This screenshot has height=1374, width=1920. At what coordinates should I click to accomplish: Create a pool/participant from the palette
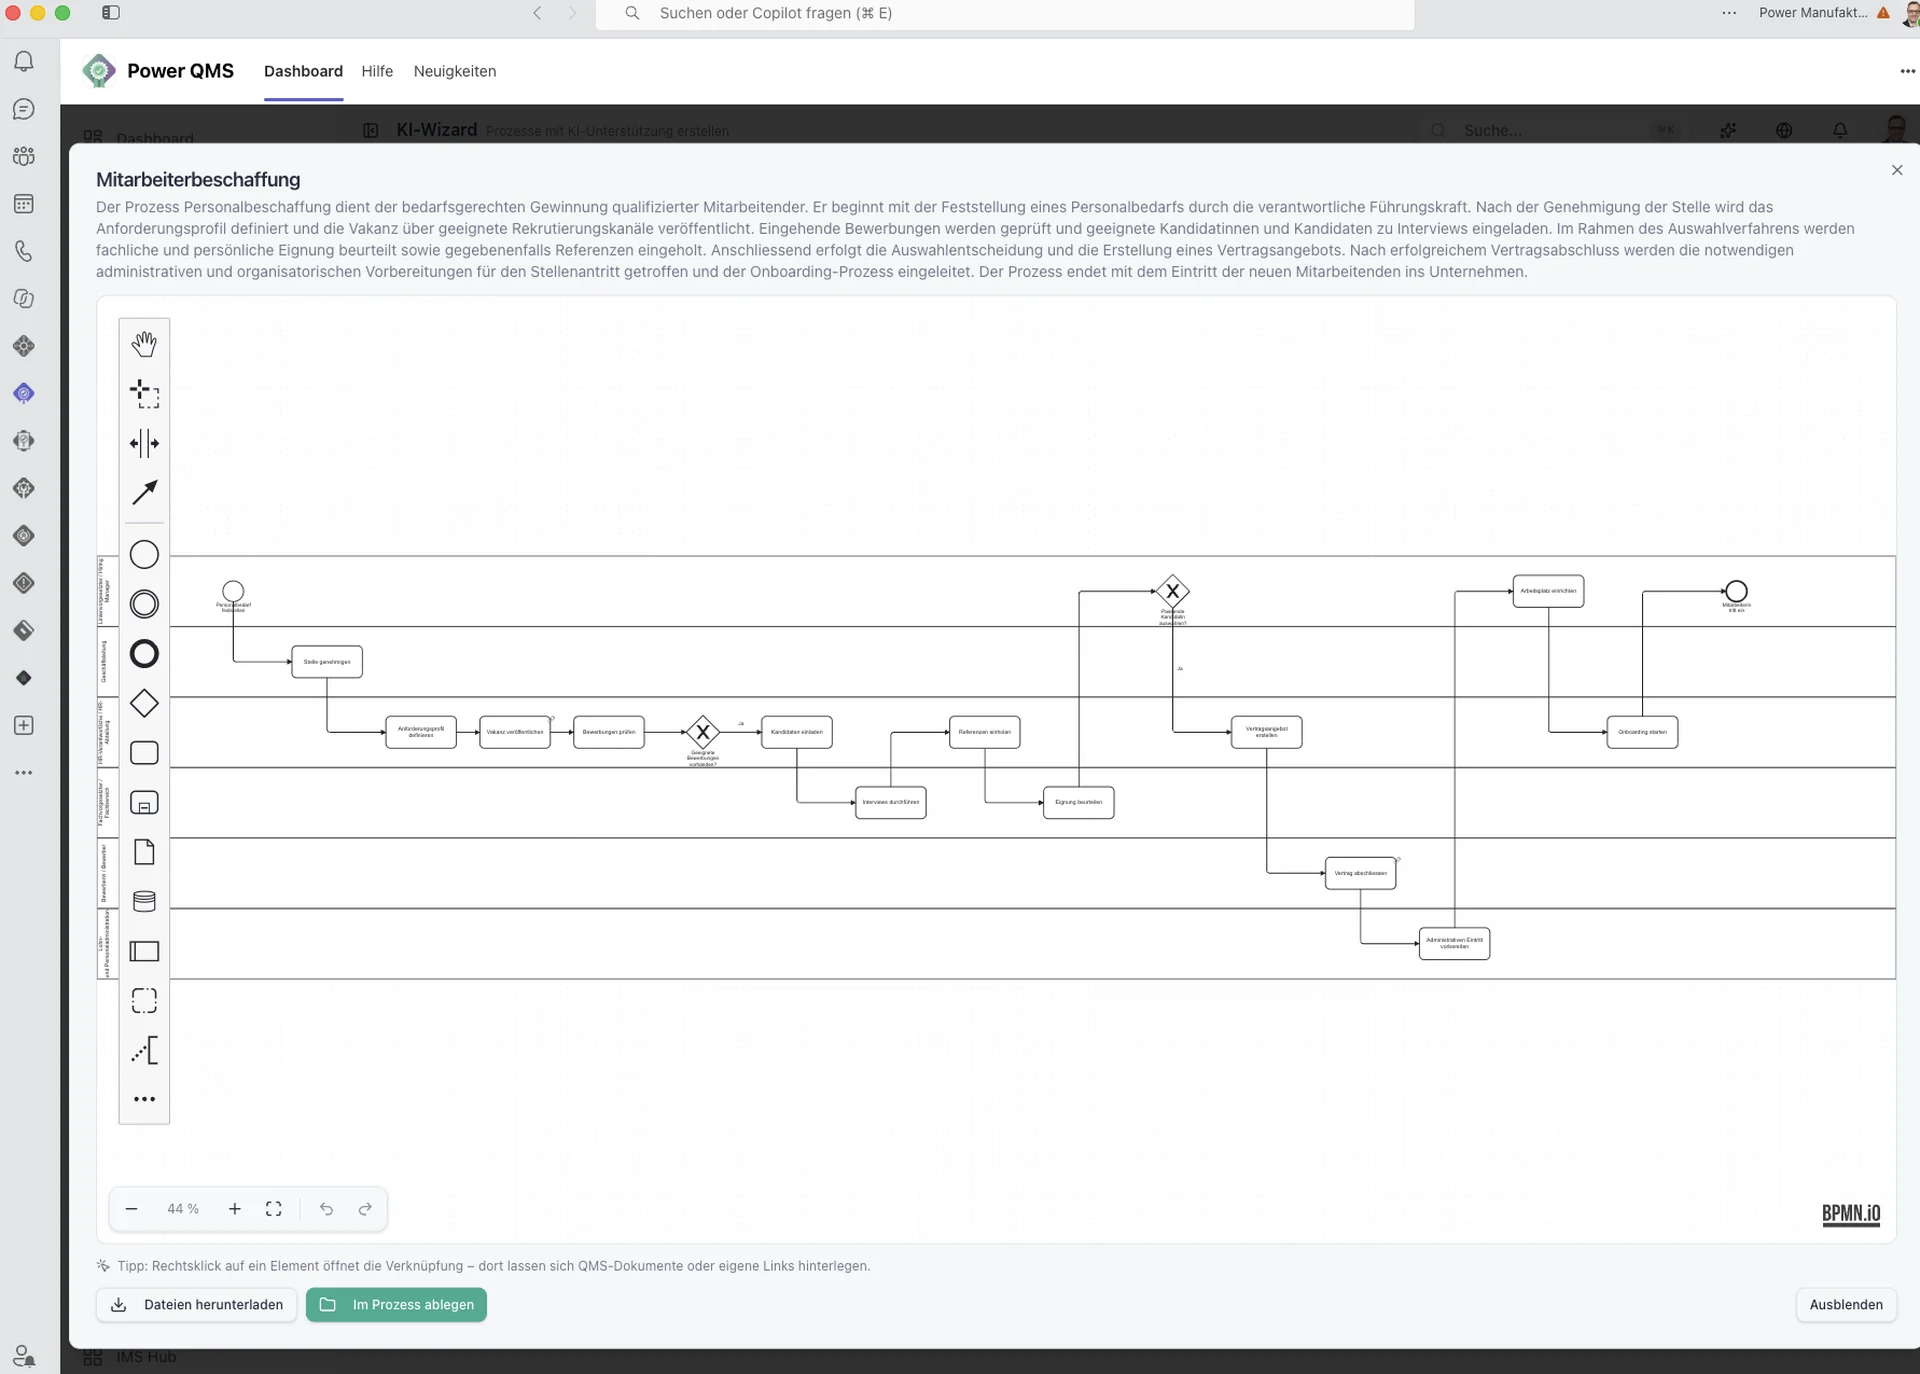pos(144,951)
